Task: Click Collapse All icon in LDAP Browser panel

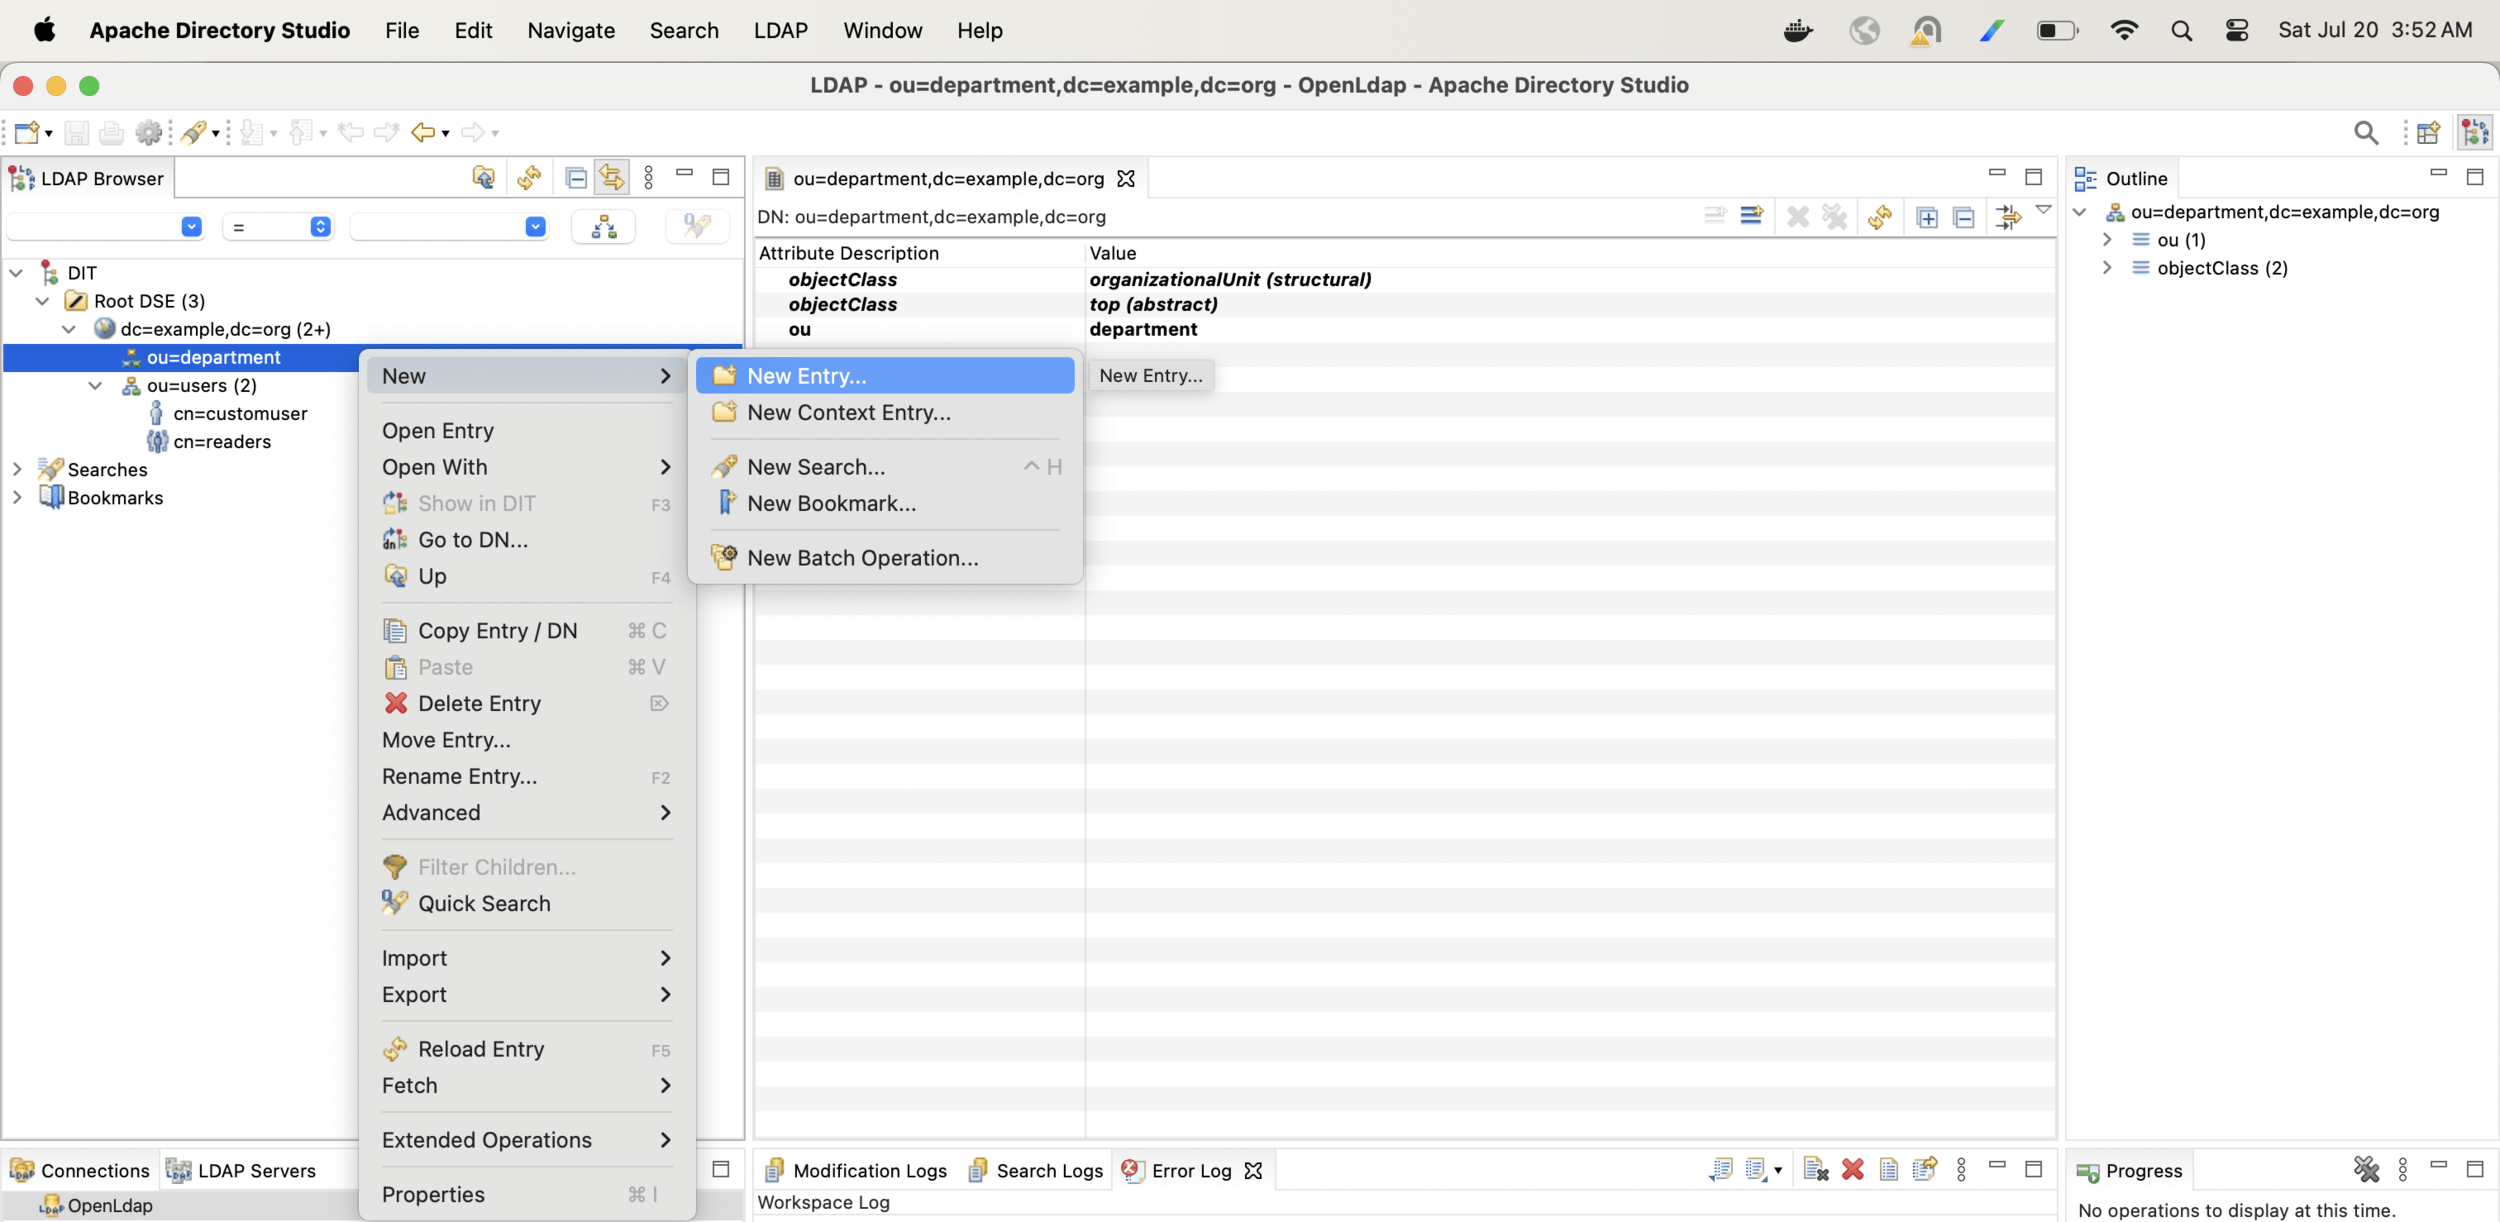Action: tap(576, 178)
